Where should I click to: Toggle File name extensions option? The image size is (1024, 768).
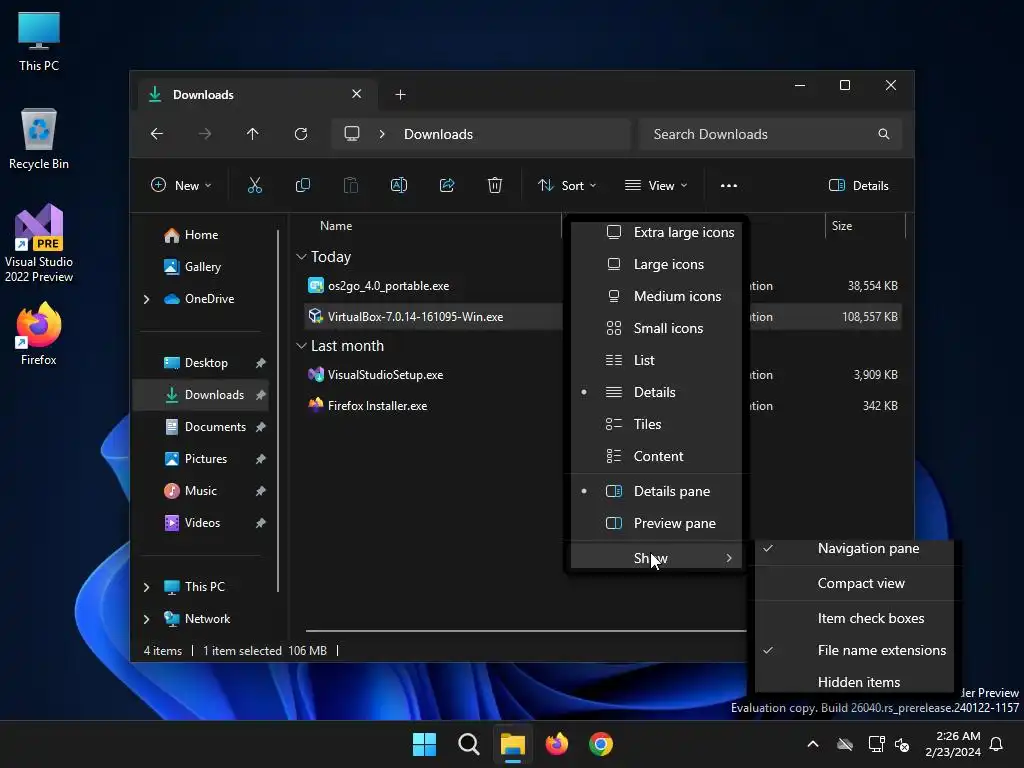854,650
